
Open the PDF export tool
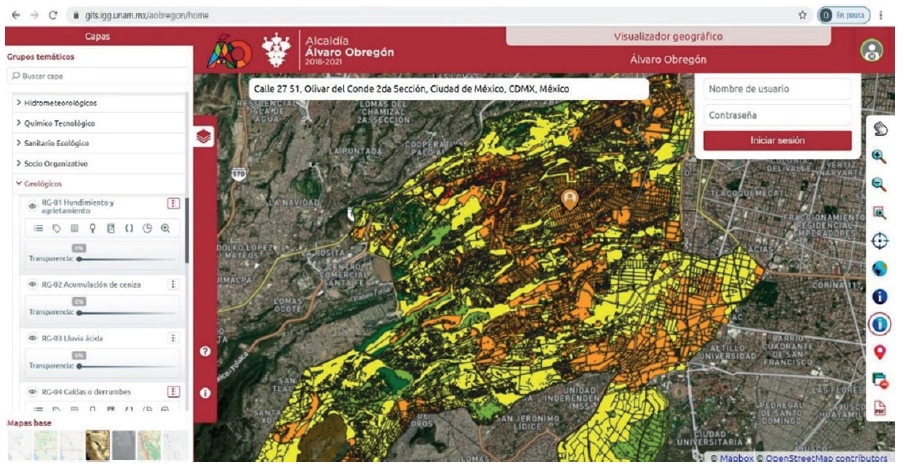click(x=879, y=407)
